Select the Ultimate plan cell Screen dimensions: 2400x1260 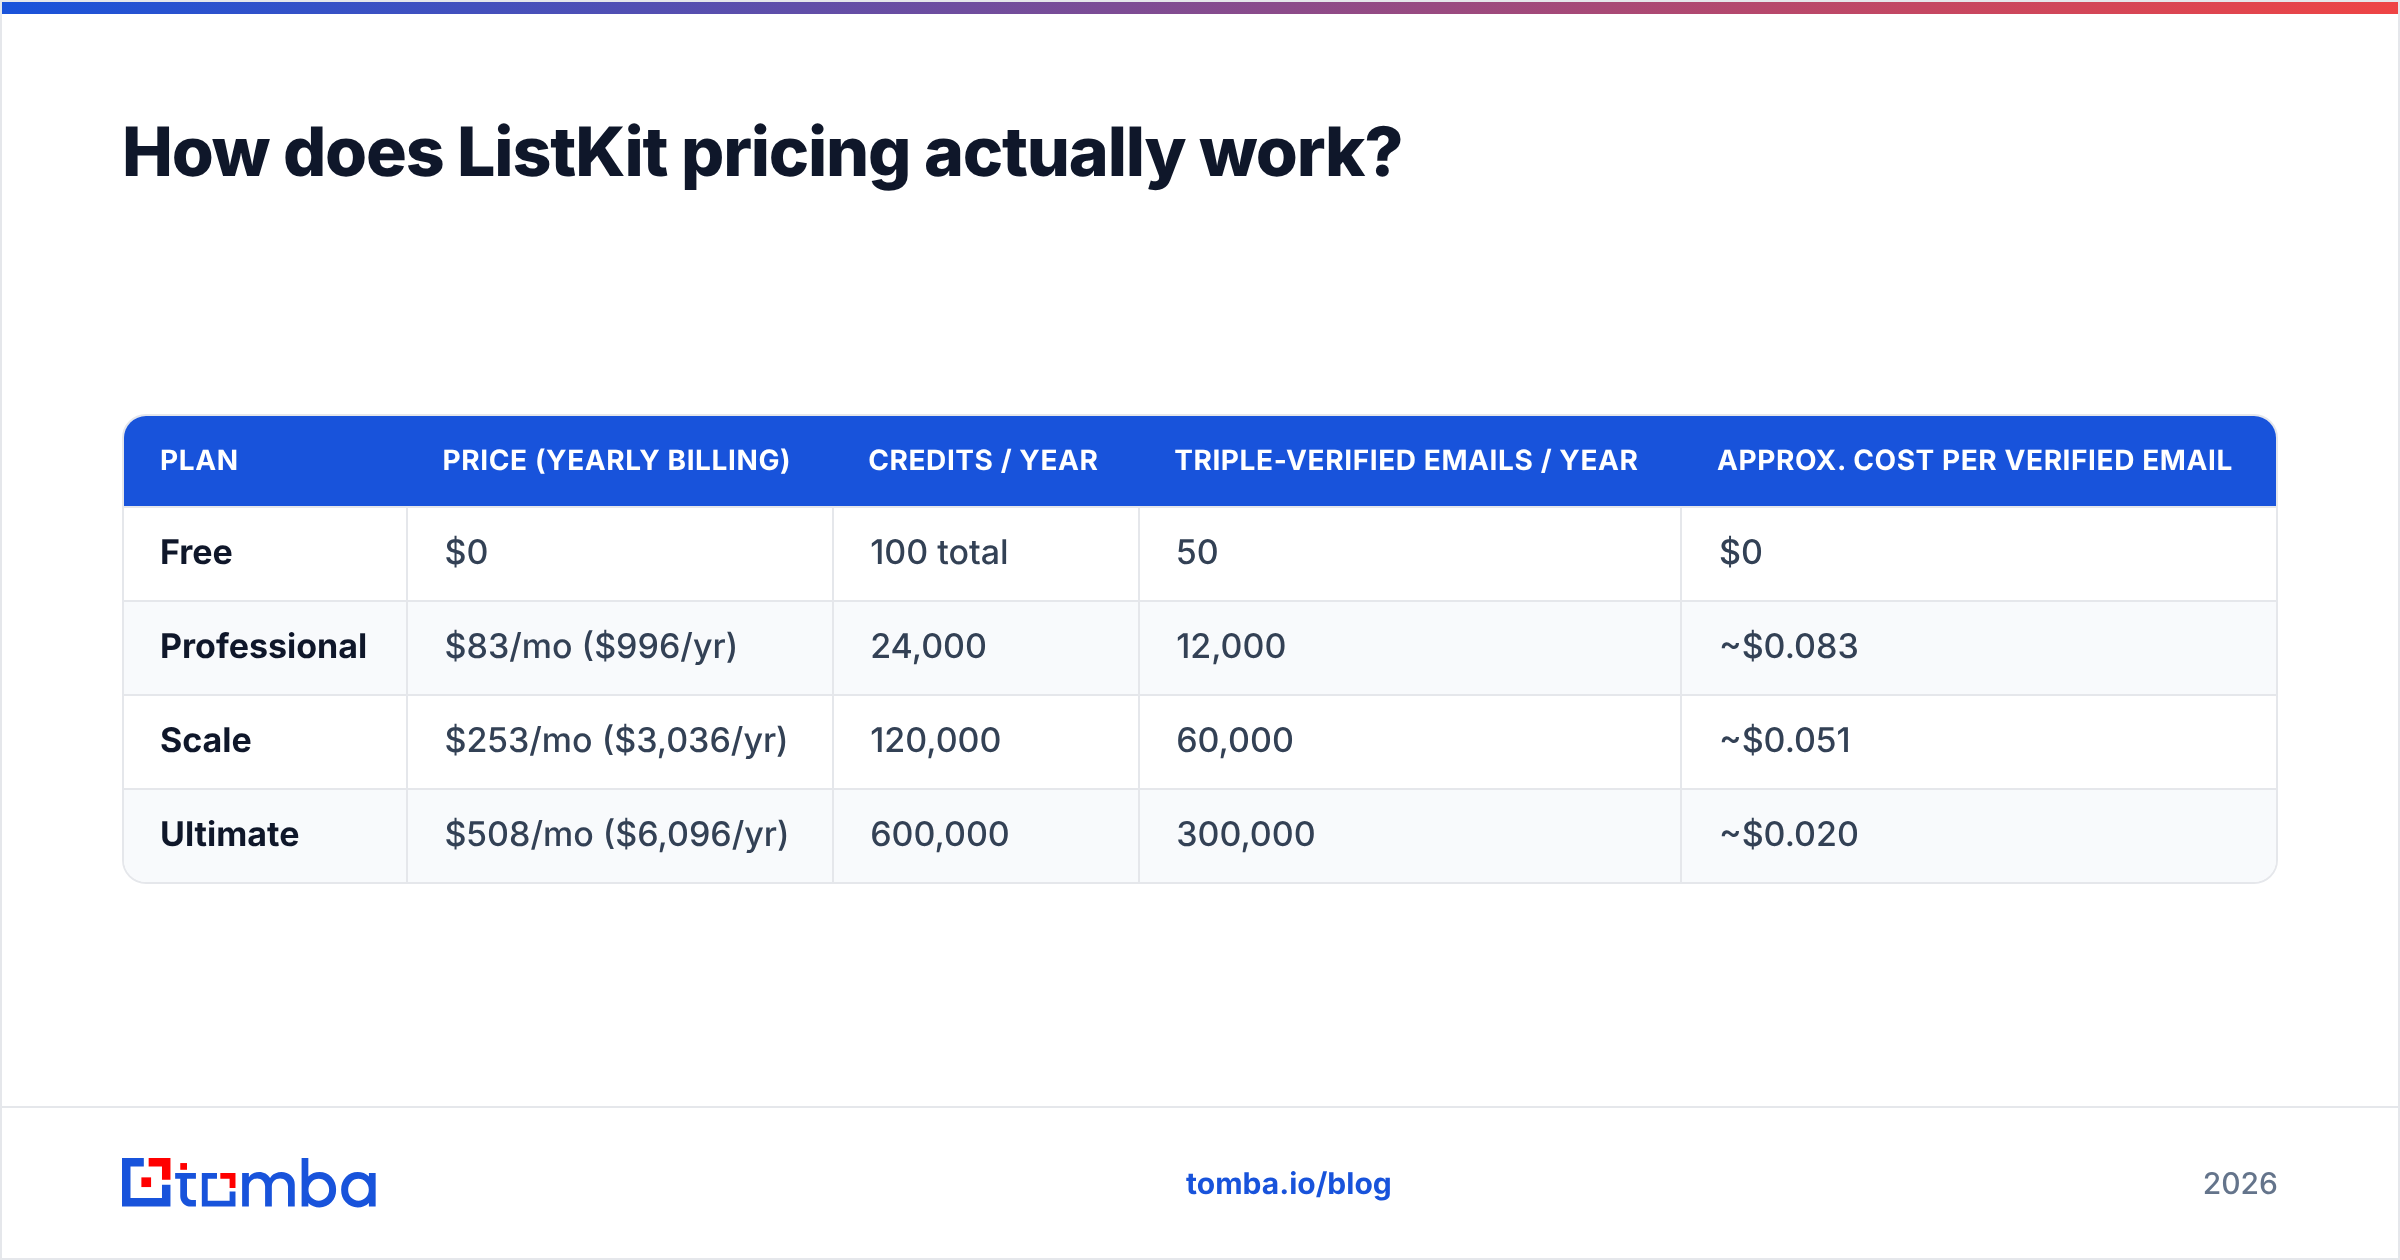pyautogui.click(x=265, y=835)
